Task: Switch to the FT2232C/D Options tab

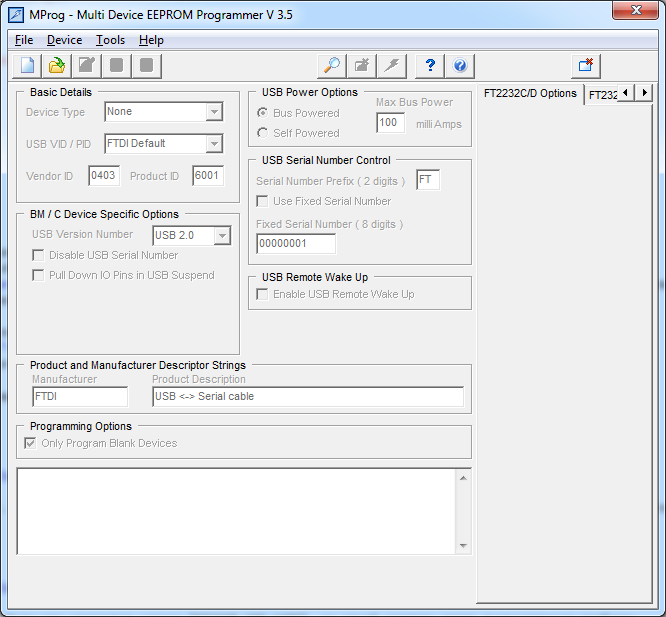Action: click(x=530, y=93)
